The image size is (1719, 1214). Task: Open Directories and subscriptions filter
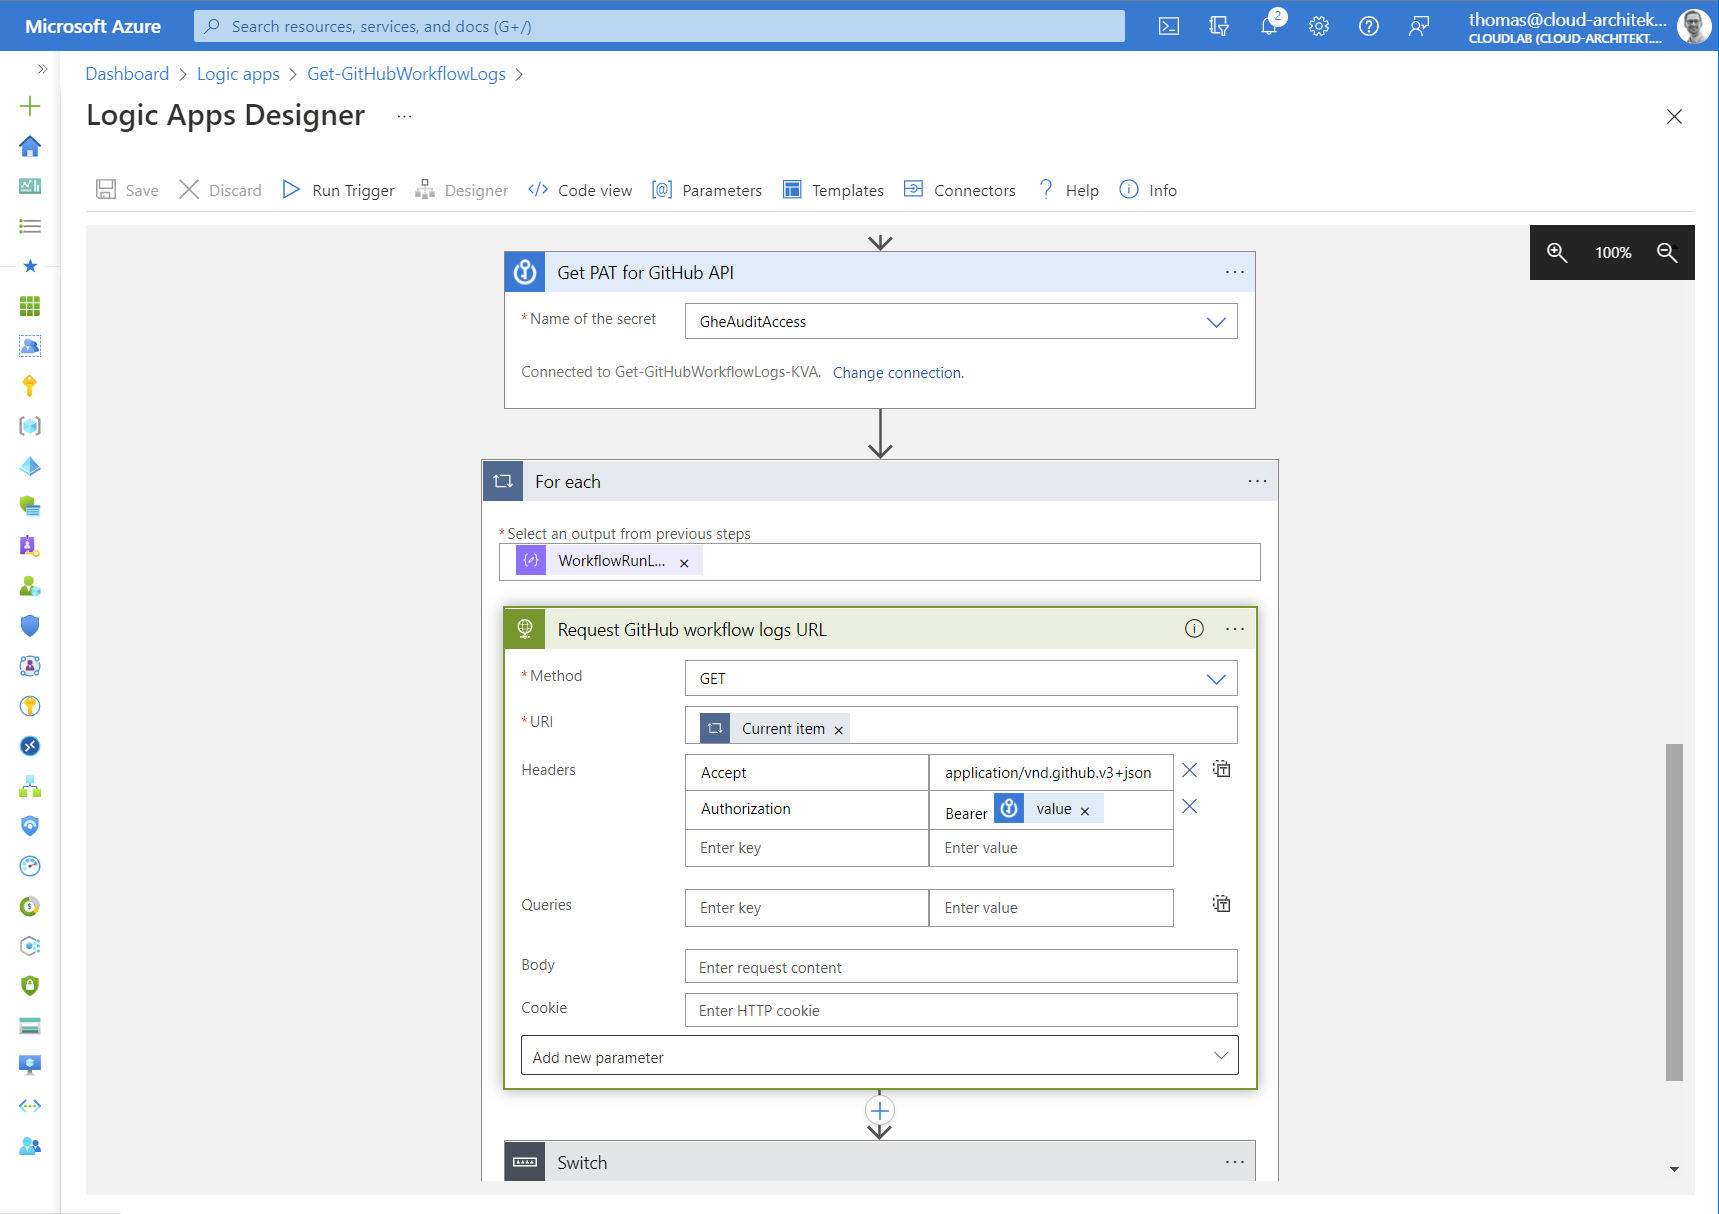(x=1219, y=26)
